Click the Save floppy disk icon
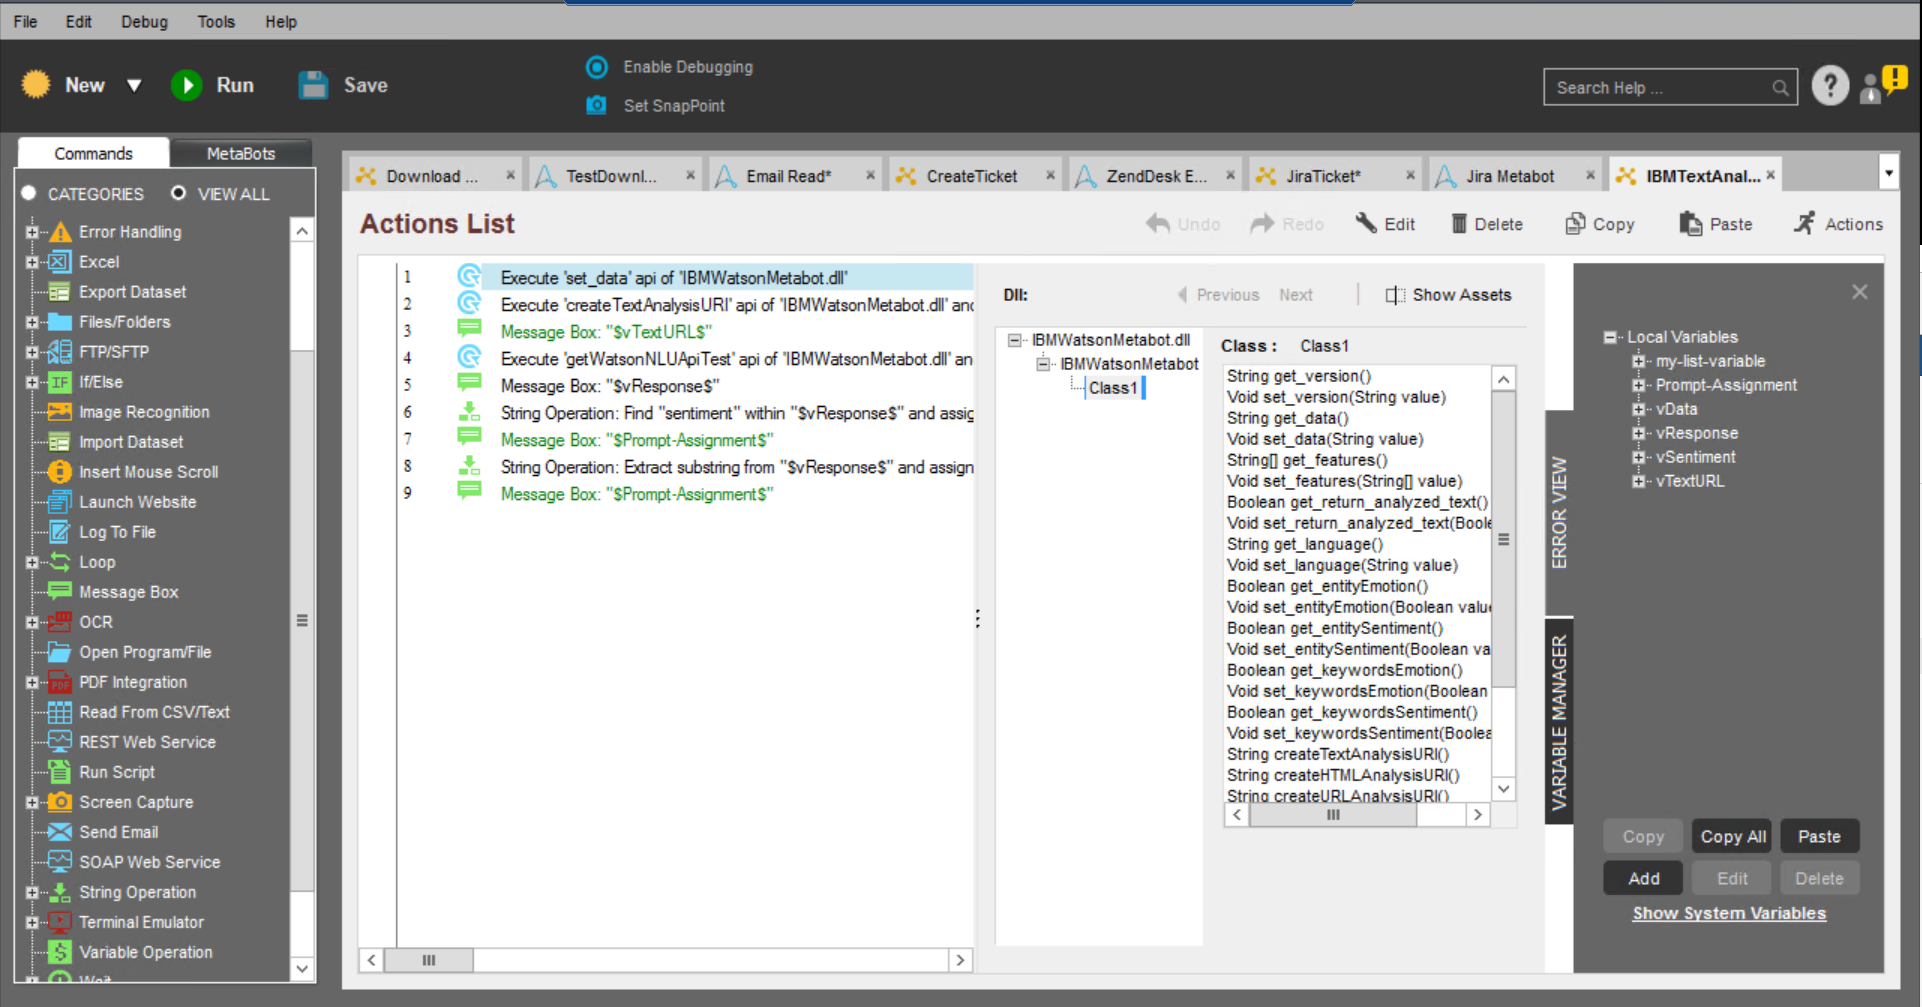The height and width of the screenshot is (1007, 1922). [313, 86]
